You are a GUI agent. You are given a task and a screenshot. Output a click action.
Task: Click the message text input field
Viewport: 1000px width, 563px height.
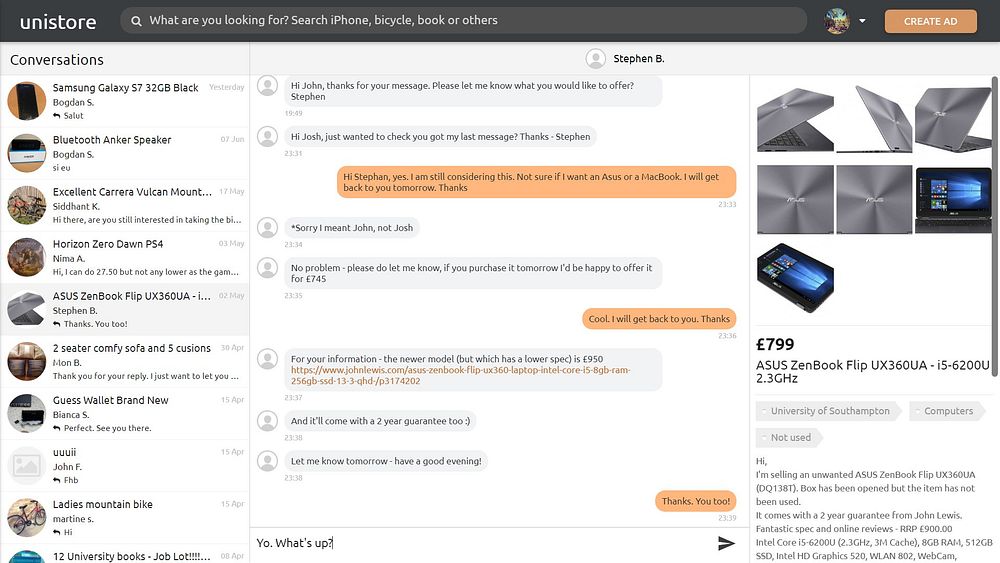[x=480, y=543]
